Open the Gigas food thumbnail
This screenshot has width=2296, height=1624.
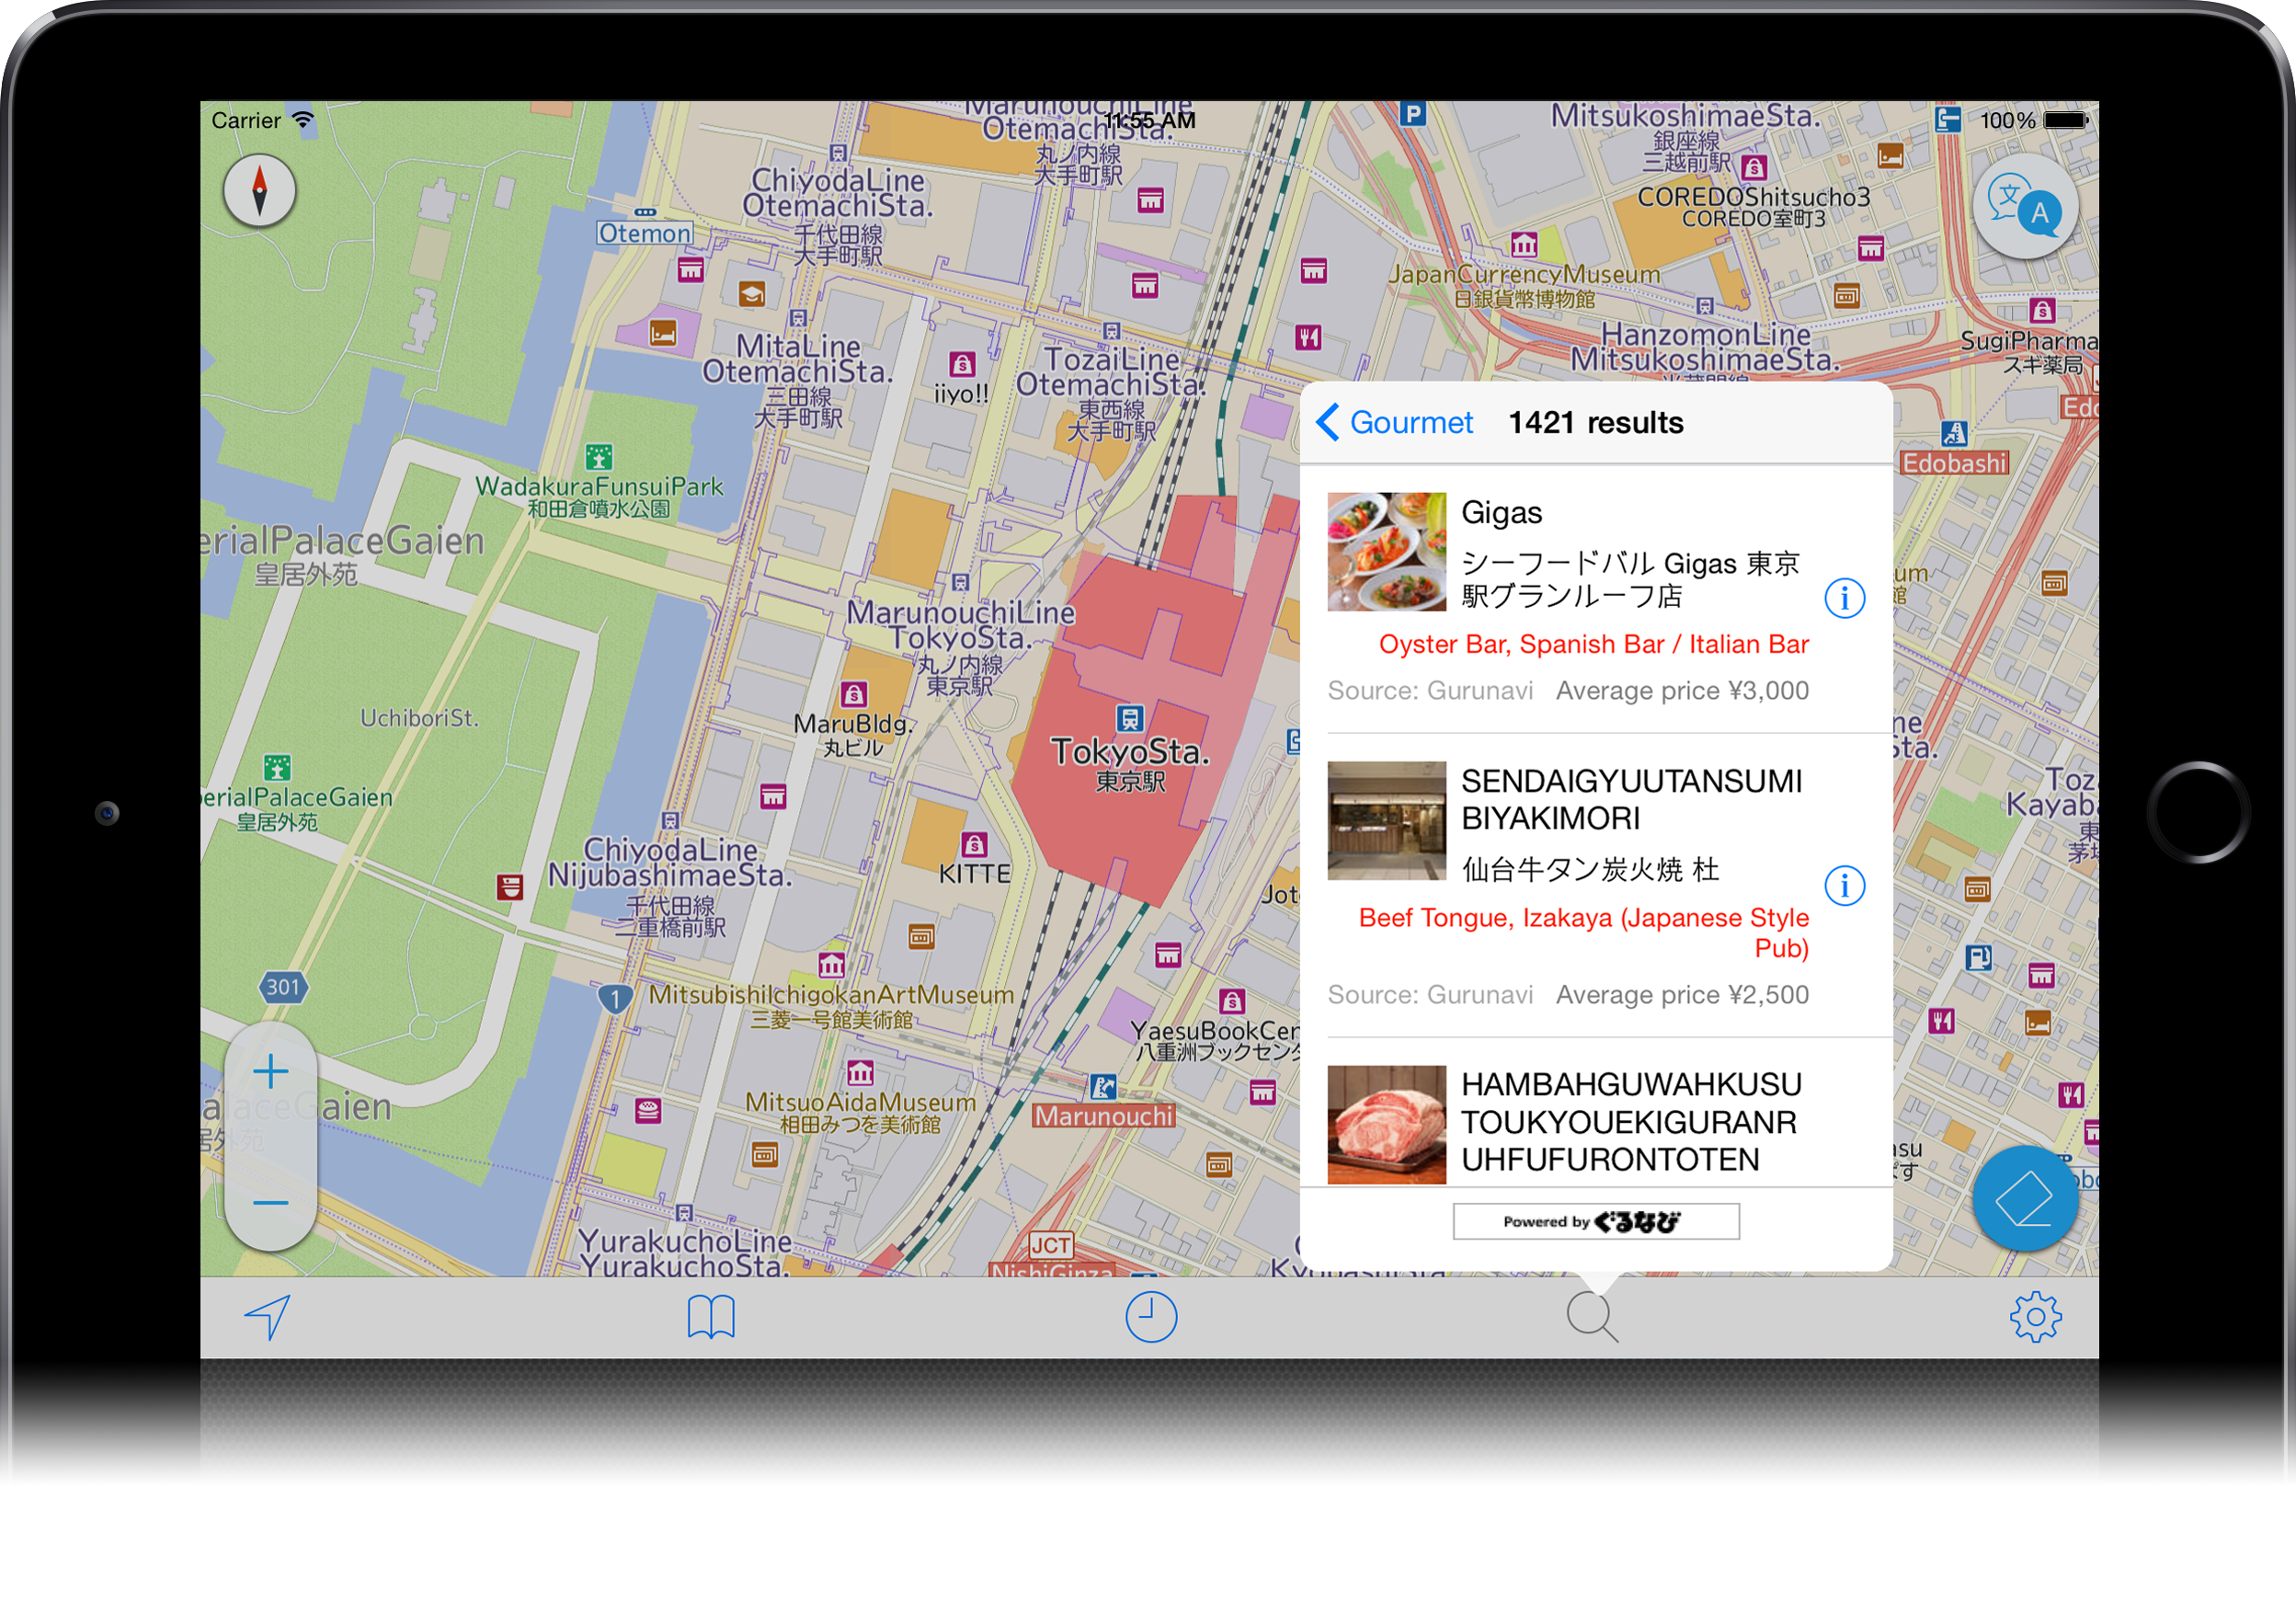click(1386, 551)
